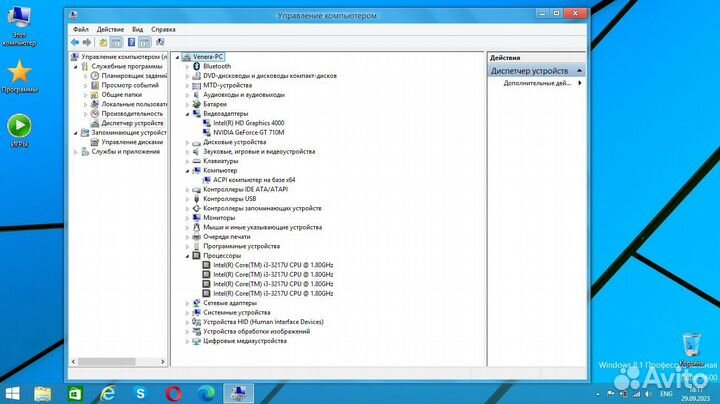Open the Файл menu
Viewport: 720px width, 404px height.
(x=81, y=29)
